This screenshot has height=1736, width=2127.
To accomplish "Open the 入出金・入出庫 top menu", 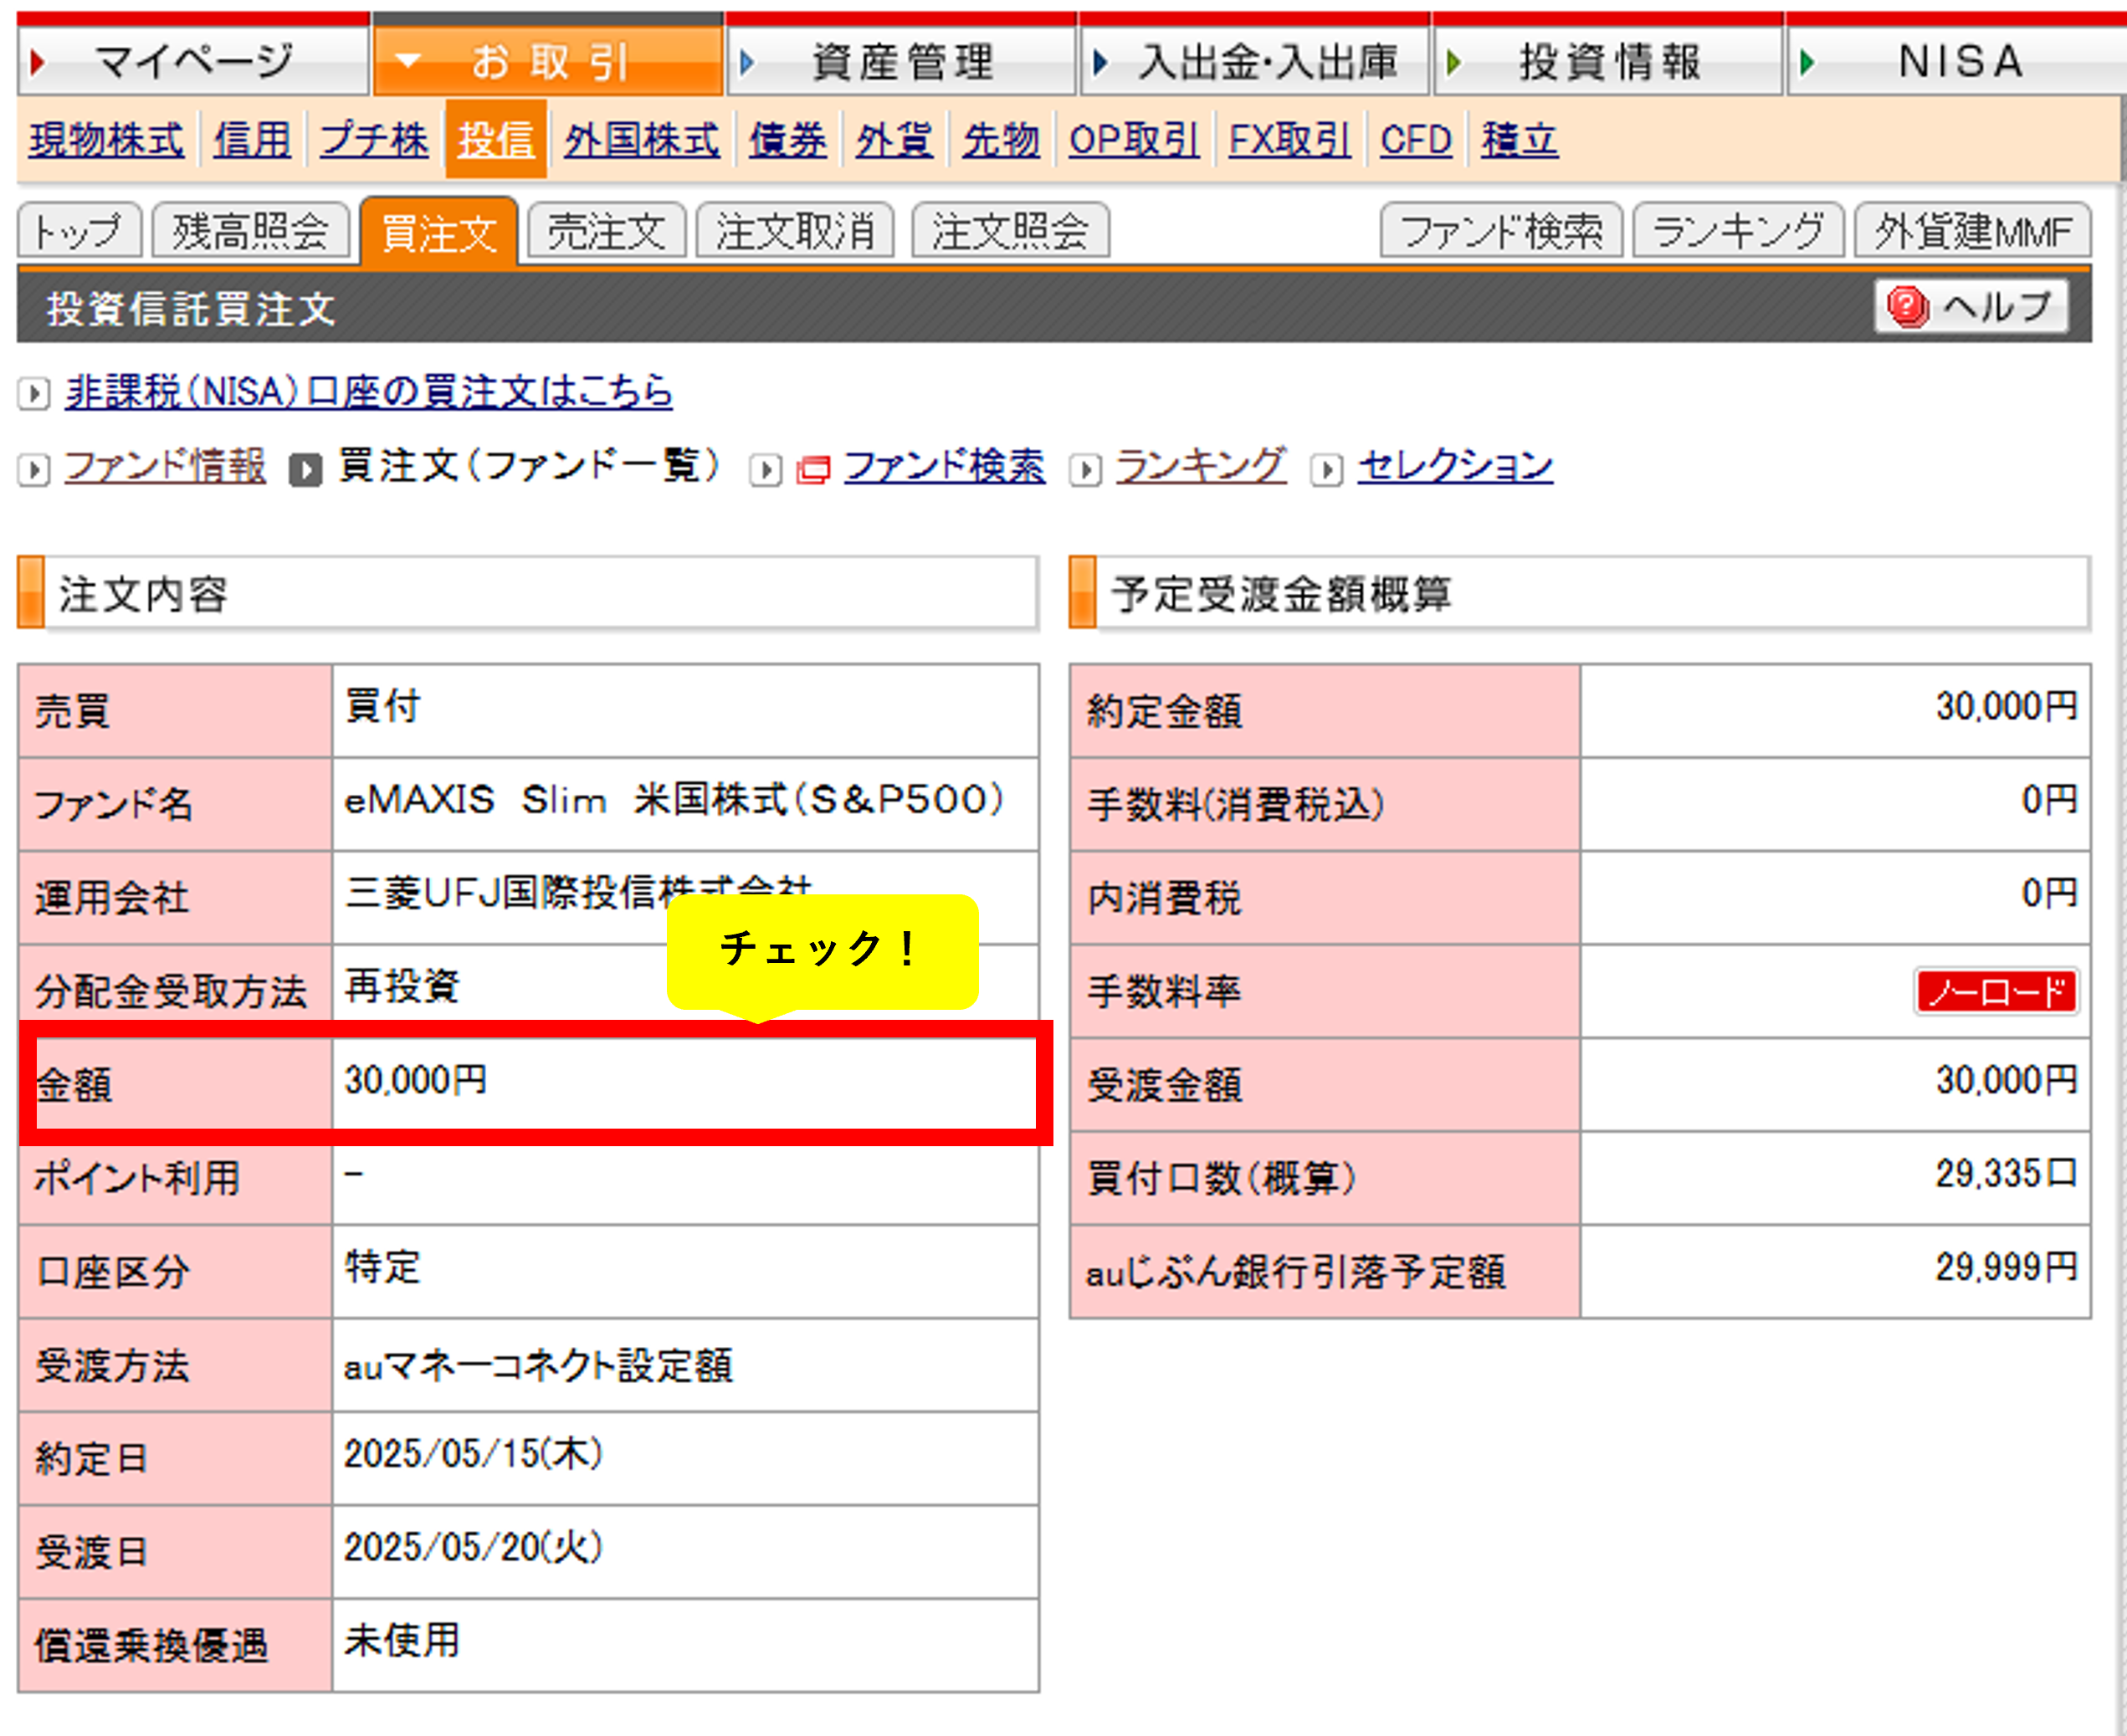I will click(1255, 61).
